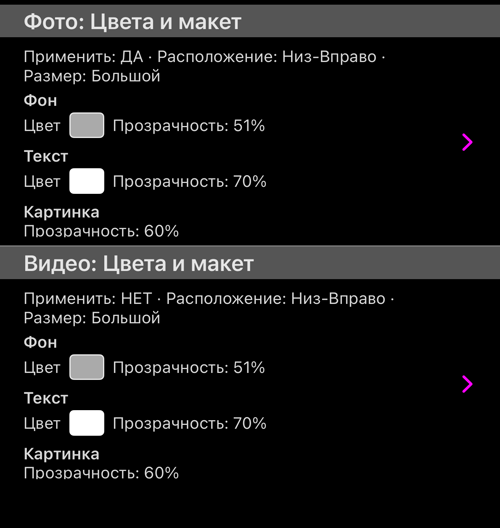Select 'Картинка' label in photo section
The image size is (500, 528).
tap(62, 212)
